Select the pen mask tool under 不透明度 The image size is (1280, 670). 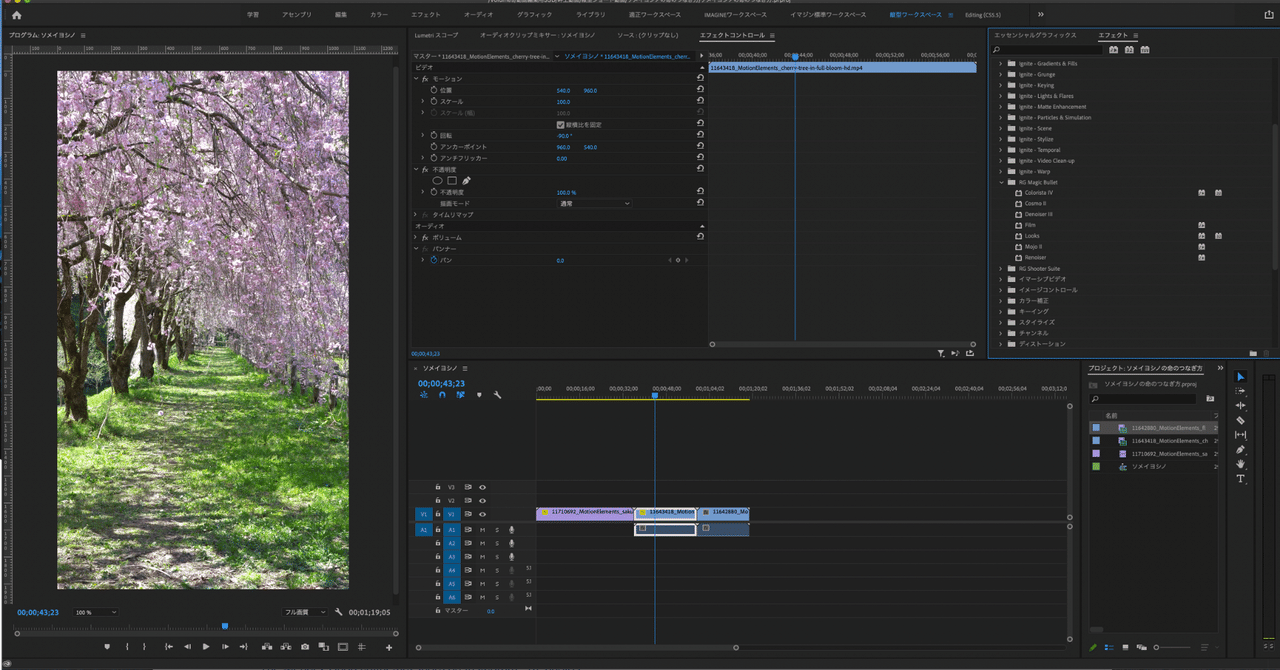pos(466,180)
